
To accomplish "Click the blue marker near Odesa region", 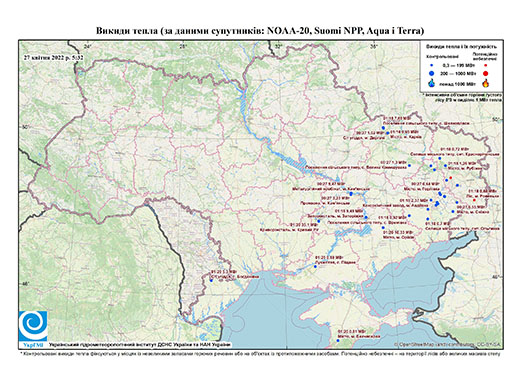I will point(211,280).
